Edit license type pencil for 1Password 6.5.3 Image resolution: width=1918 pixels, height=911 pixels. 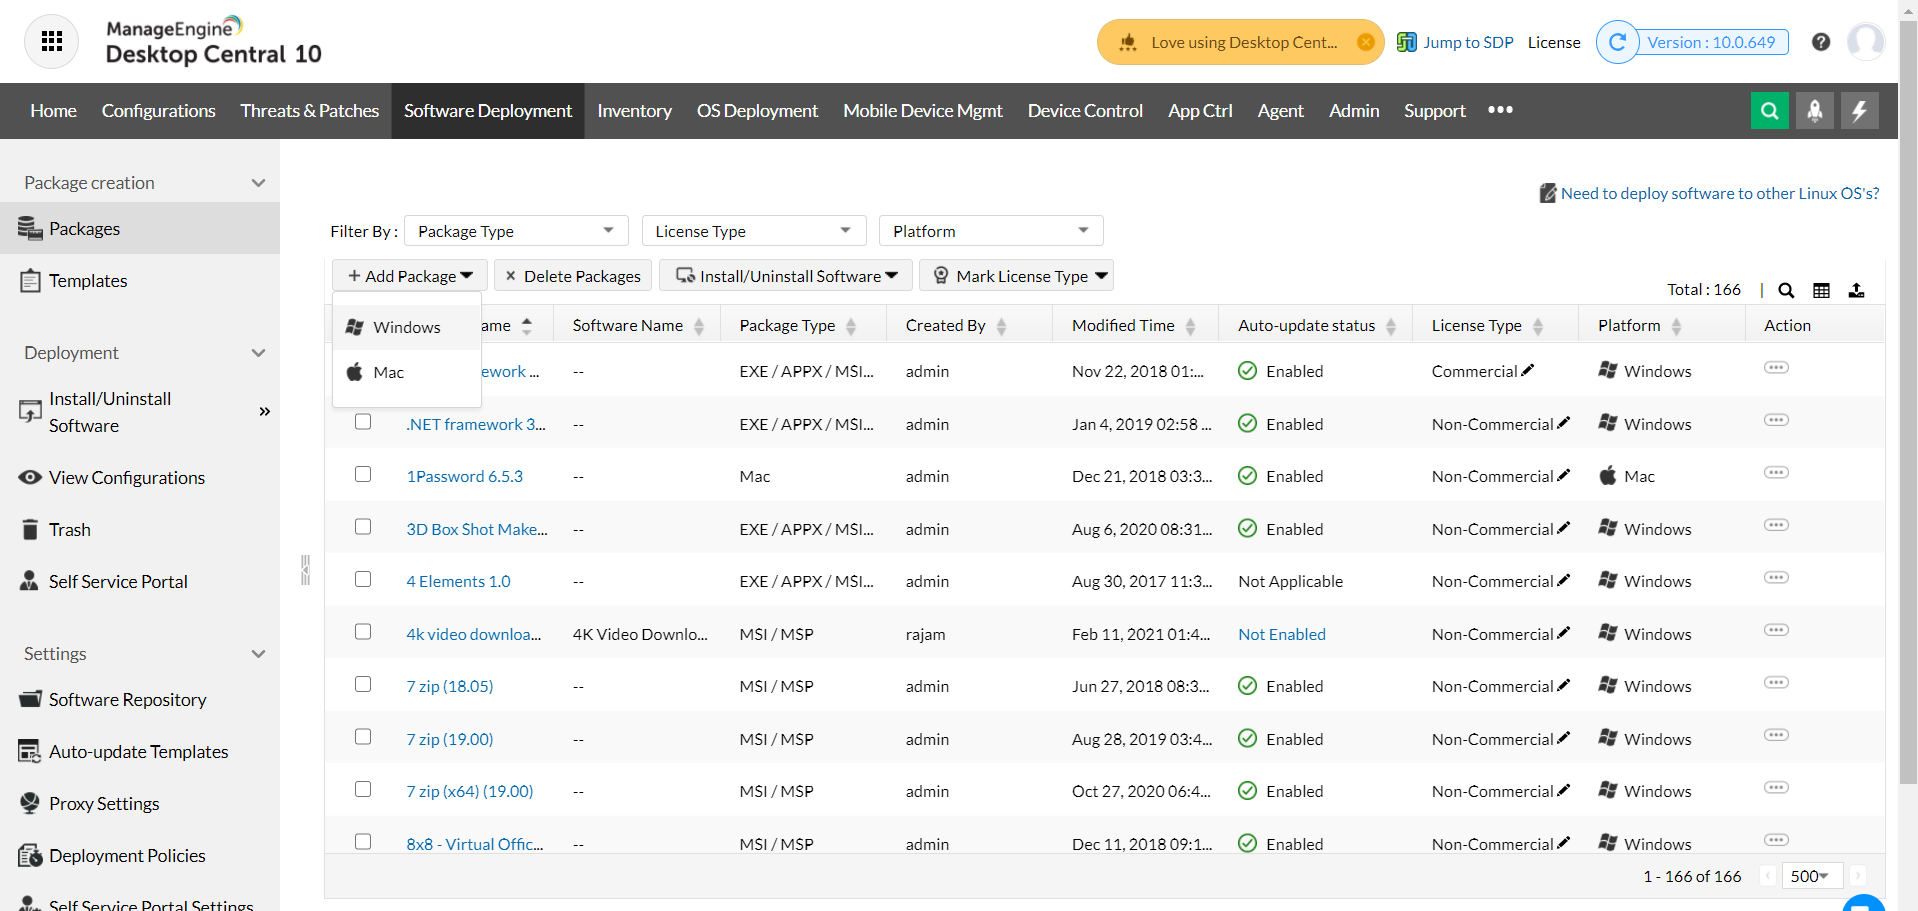click(x=1564, y=475)
